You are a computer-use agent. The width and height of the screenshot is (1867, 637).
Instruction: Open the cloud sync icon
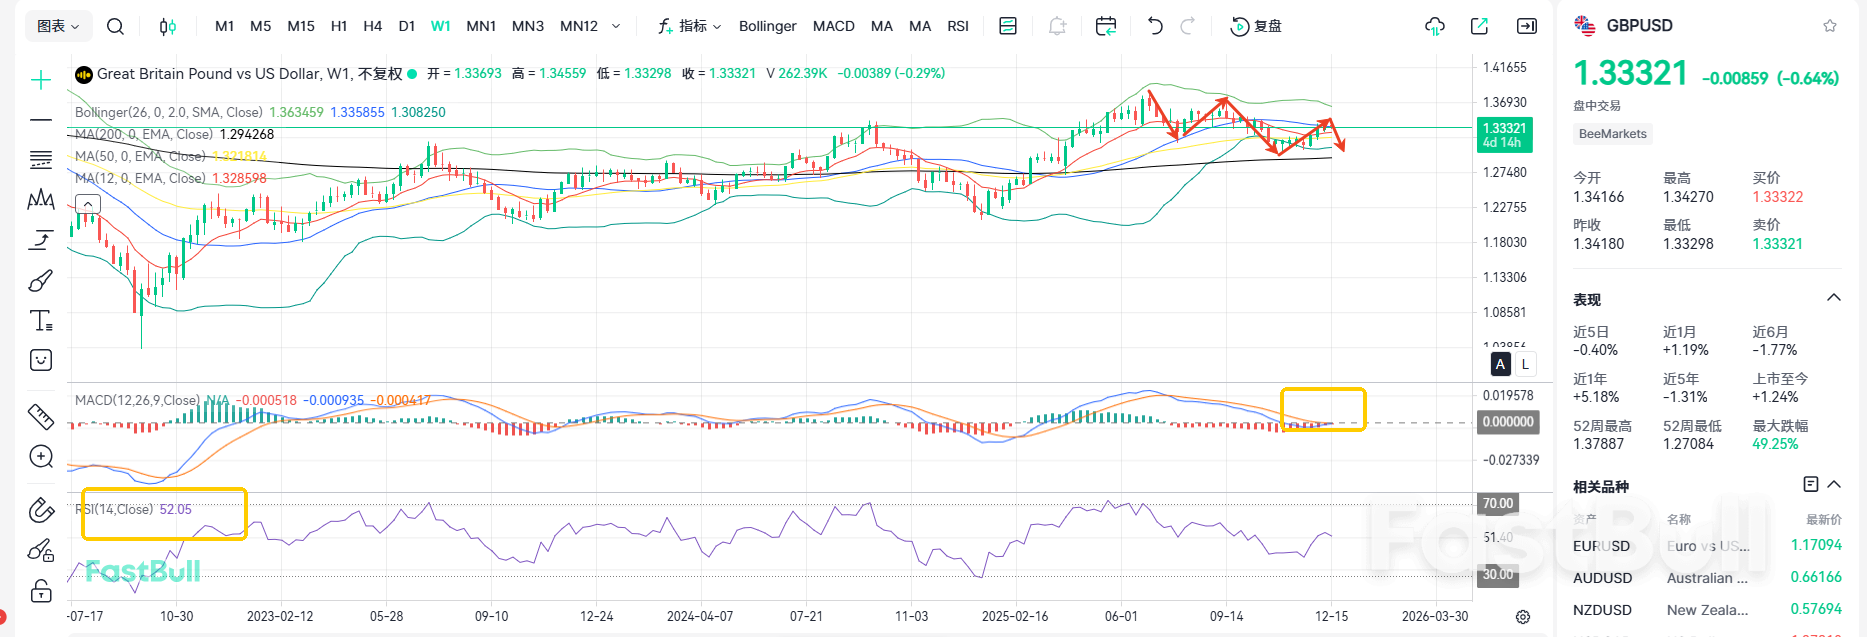[1435, 26]
